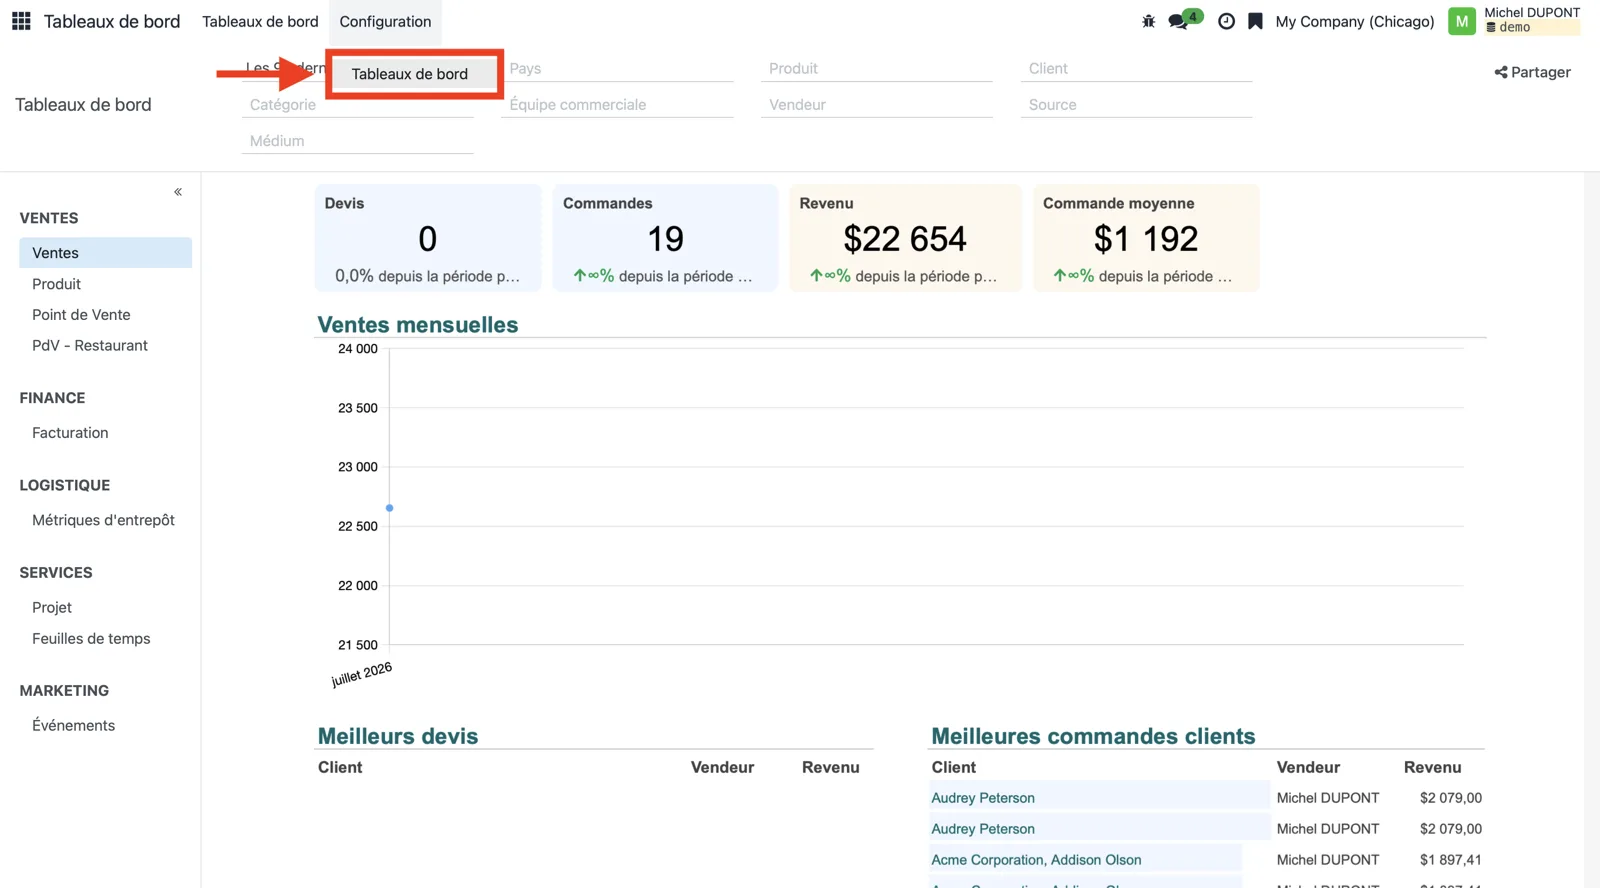Click the Produit filter field
Viewport: 1600px width, 888px height.
coord(877,68)
